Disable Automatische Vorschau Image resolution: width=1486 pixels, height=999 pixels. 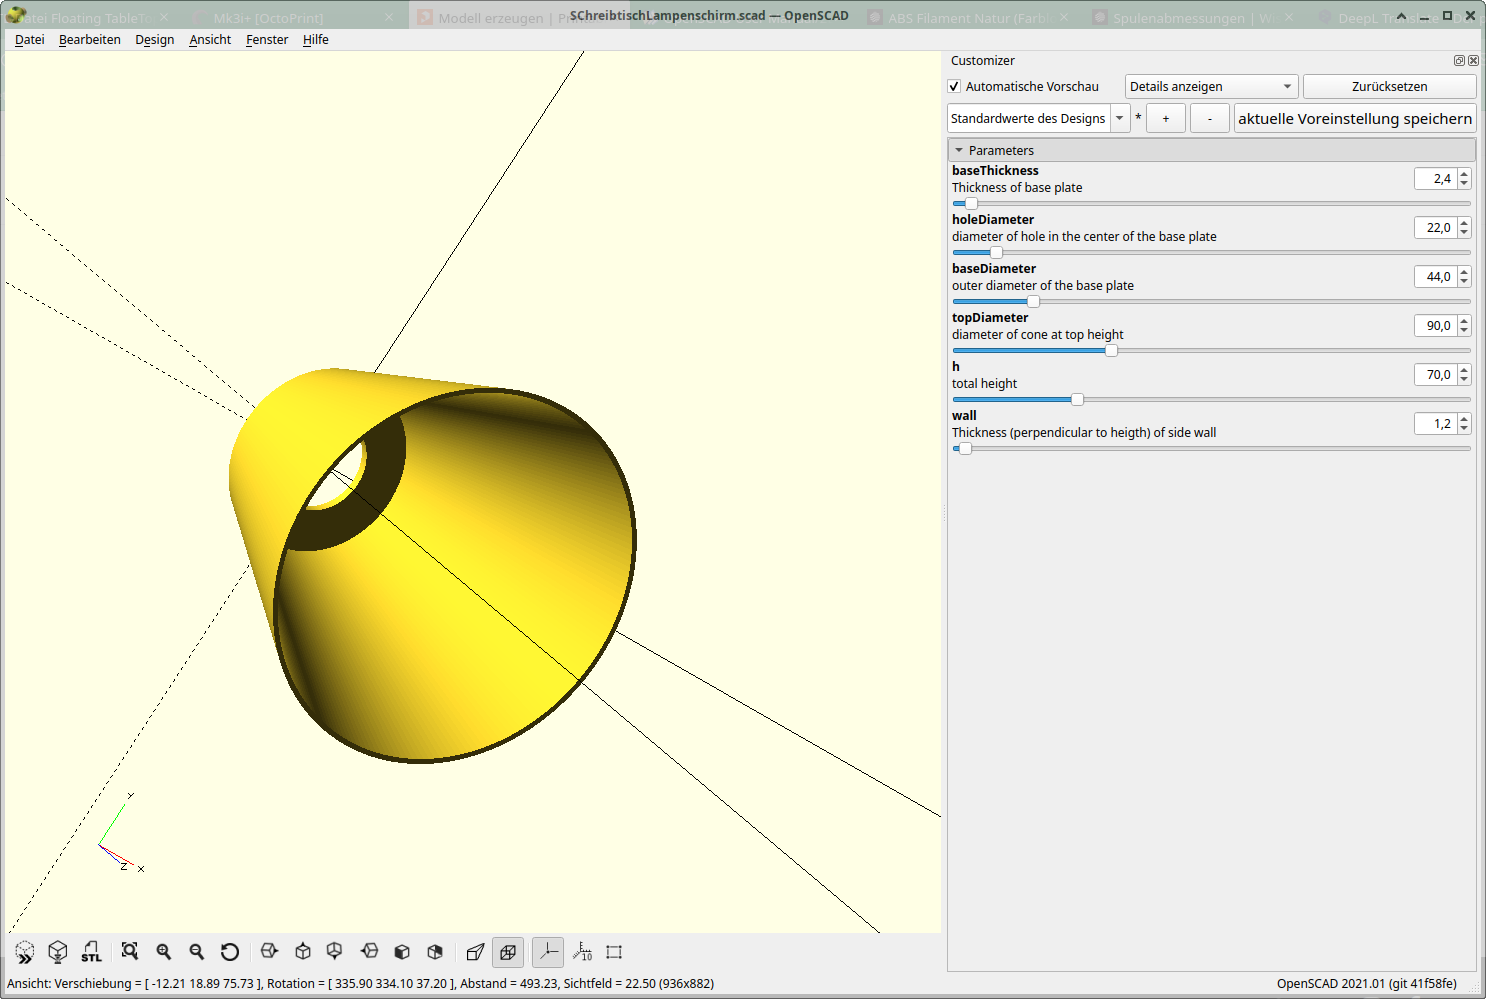coord(955,86)
